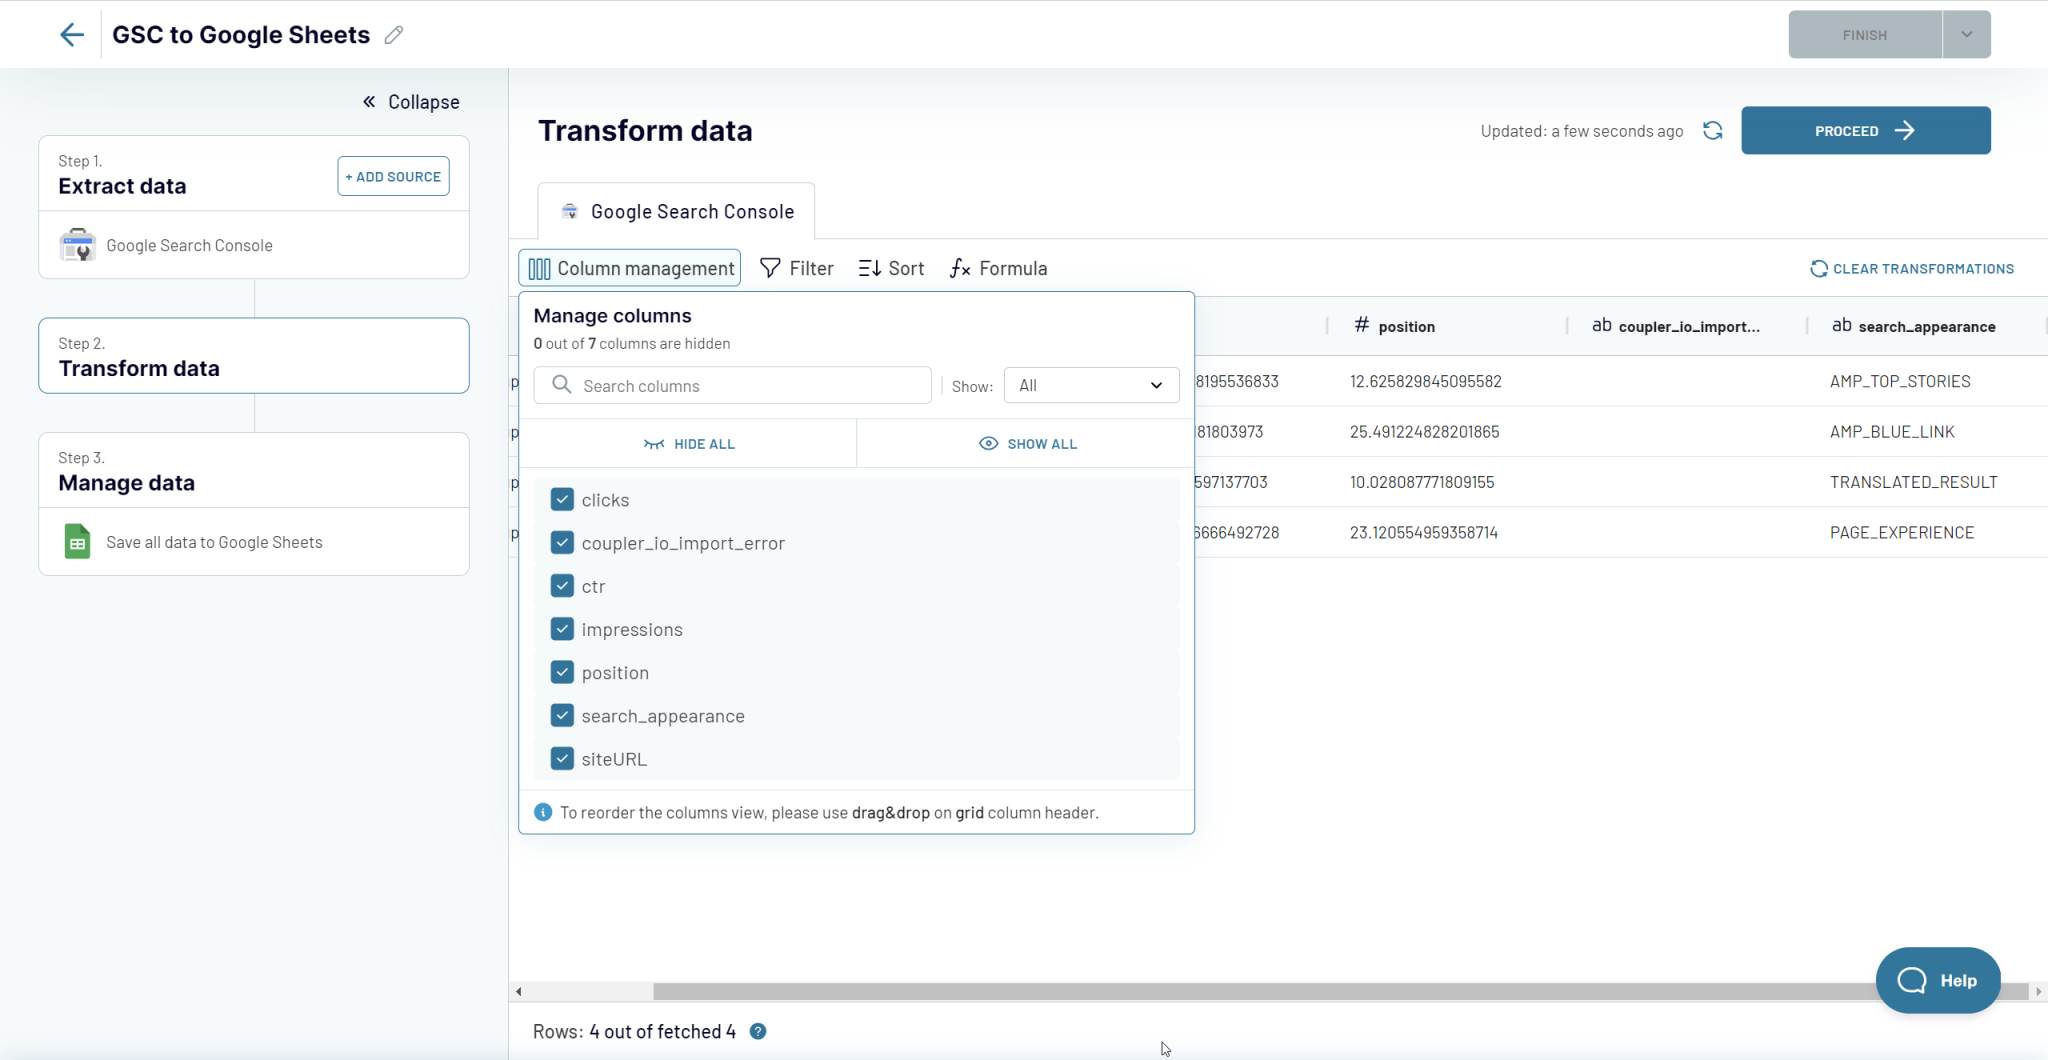Click the Search columns input field
The width and height of the screenshot is (2048, 1060).
click(x=732, y=385)
